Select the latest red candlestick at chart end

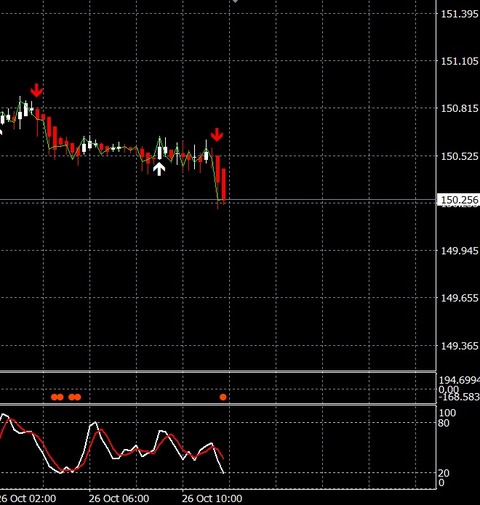pyautogui.click(x=224, y=185)
